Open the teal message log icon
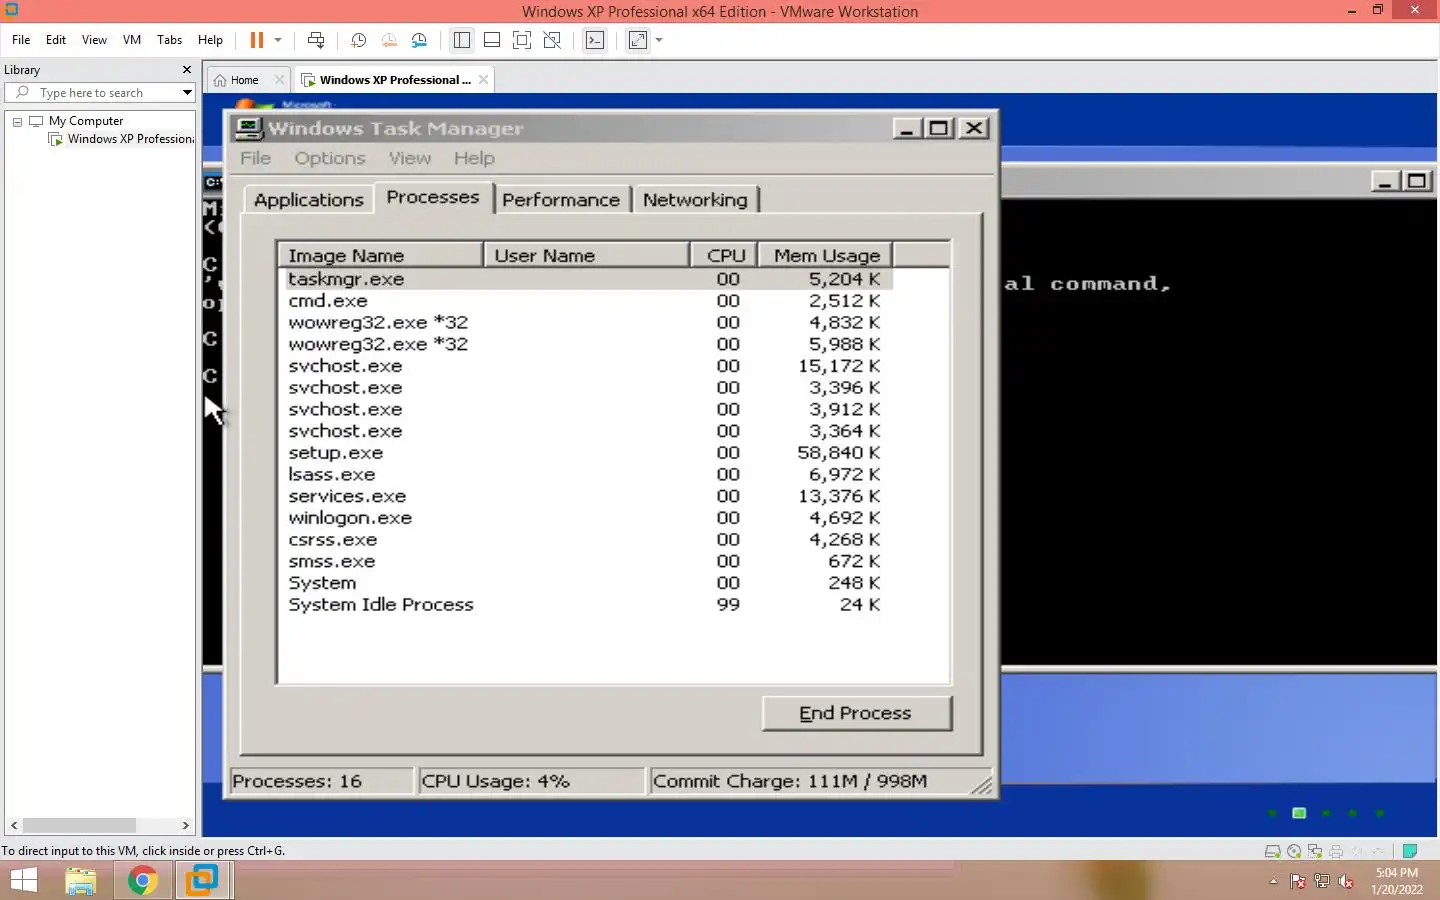The width and height of the screenshot is (1440, 900). pyautogui.click(x=1410, y=851)
